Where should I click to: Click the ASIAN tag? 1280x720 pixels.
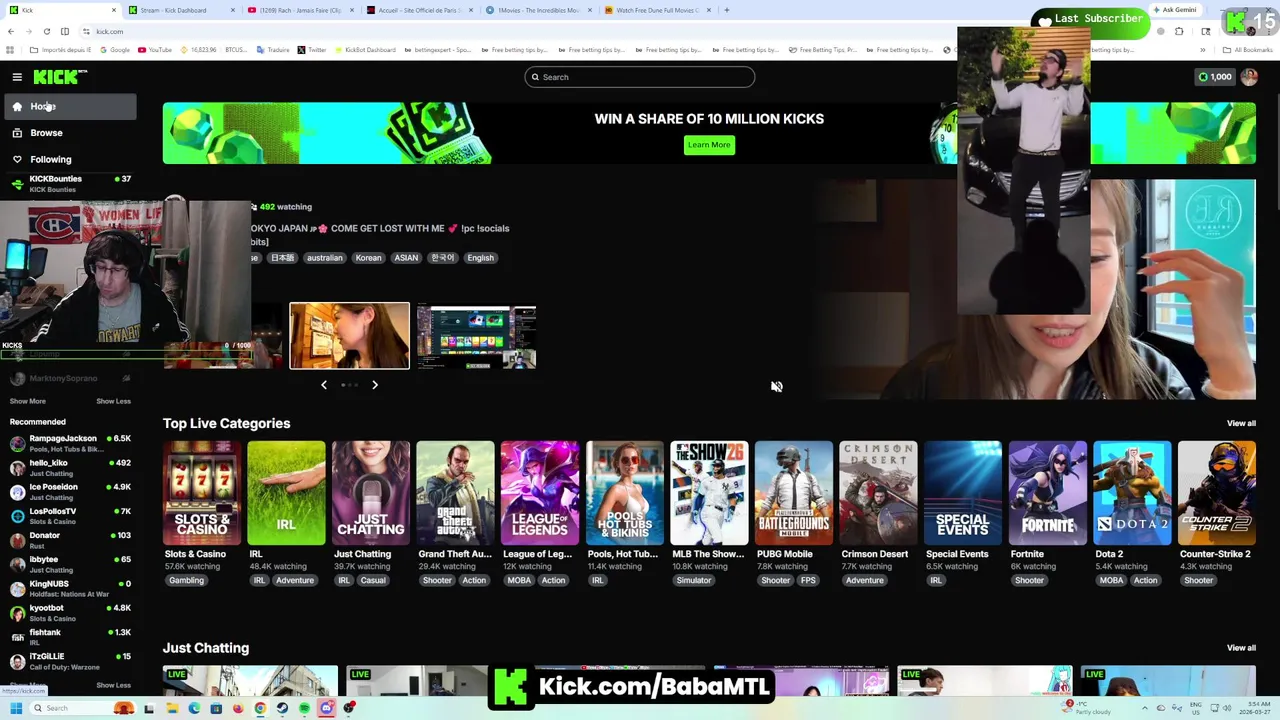406,258
